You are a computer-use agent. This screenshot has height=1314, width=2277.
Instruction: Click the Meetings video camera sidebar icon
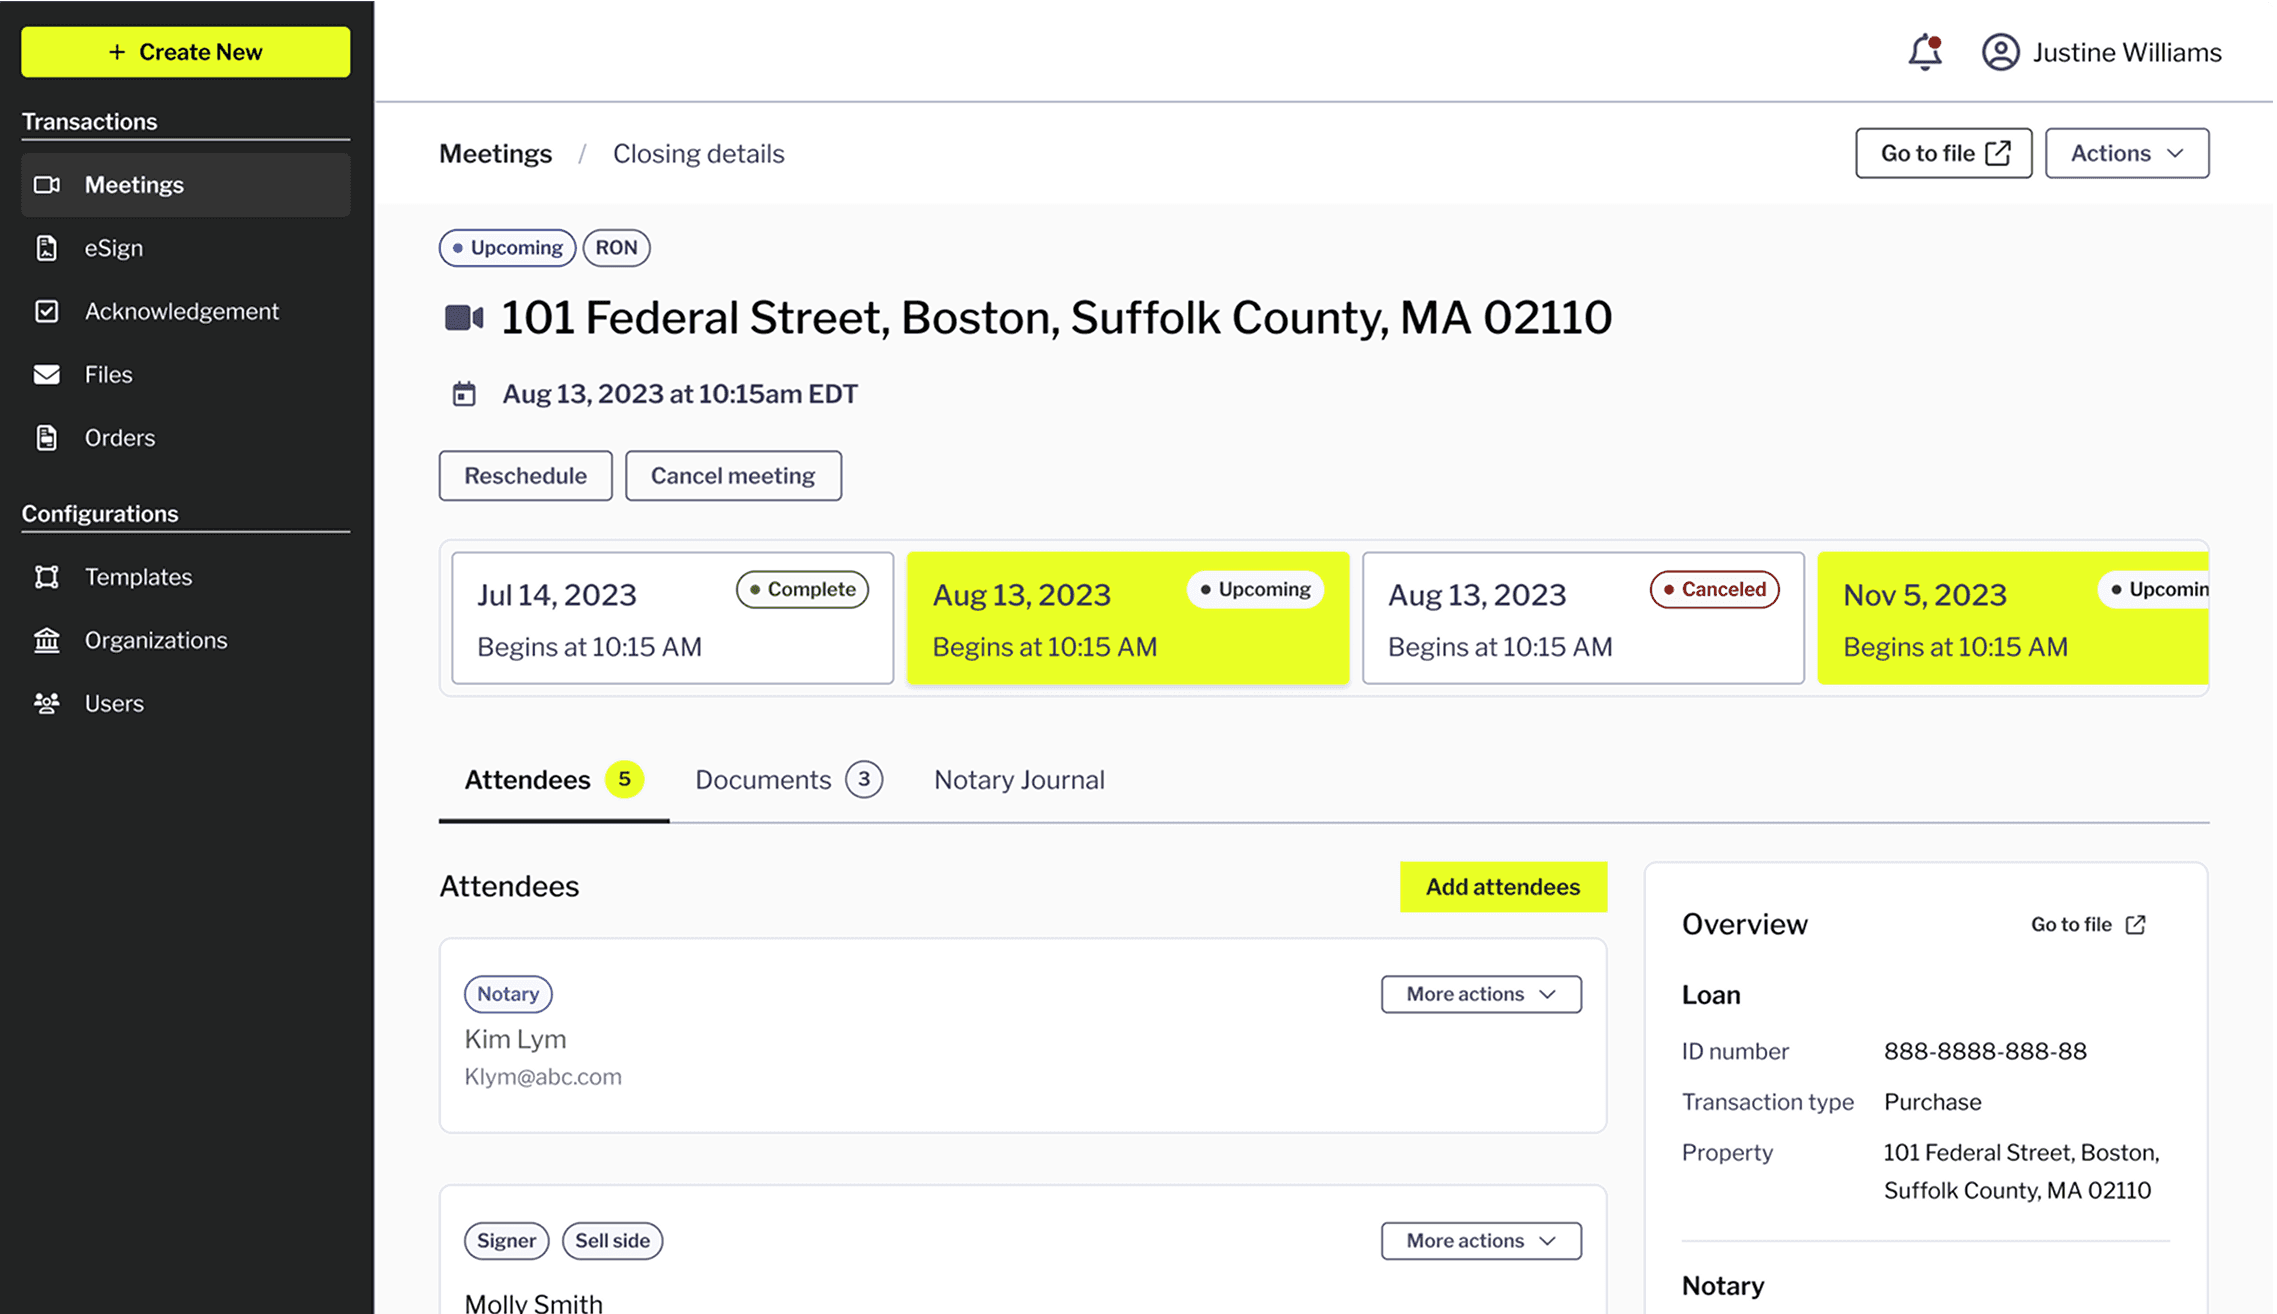[x=47, y=185]
